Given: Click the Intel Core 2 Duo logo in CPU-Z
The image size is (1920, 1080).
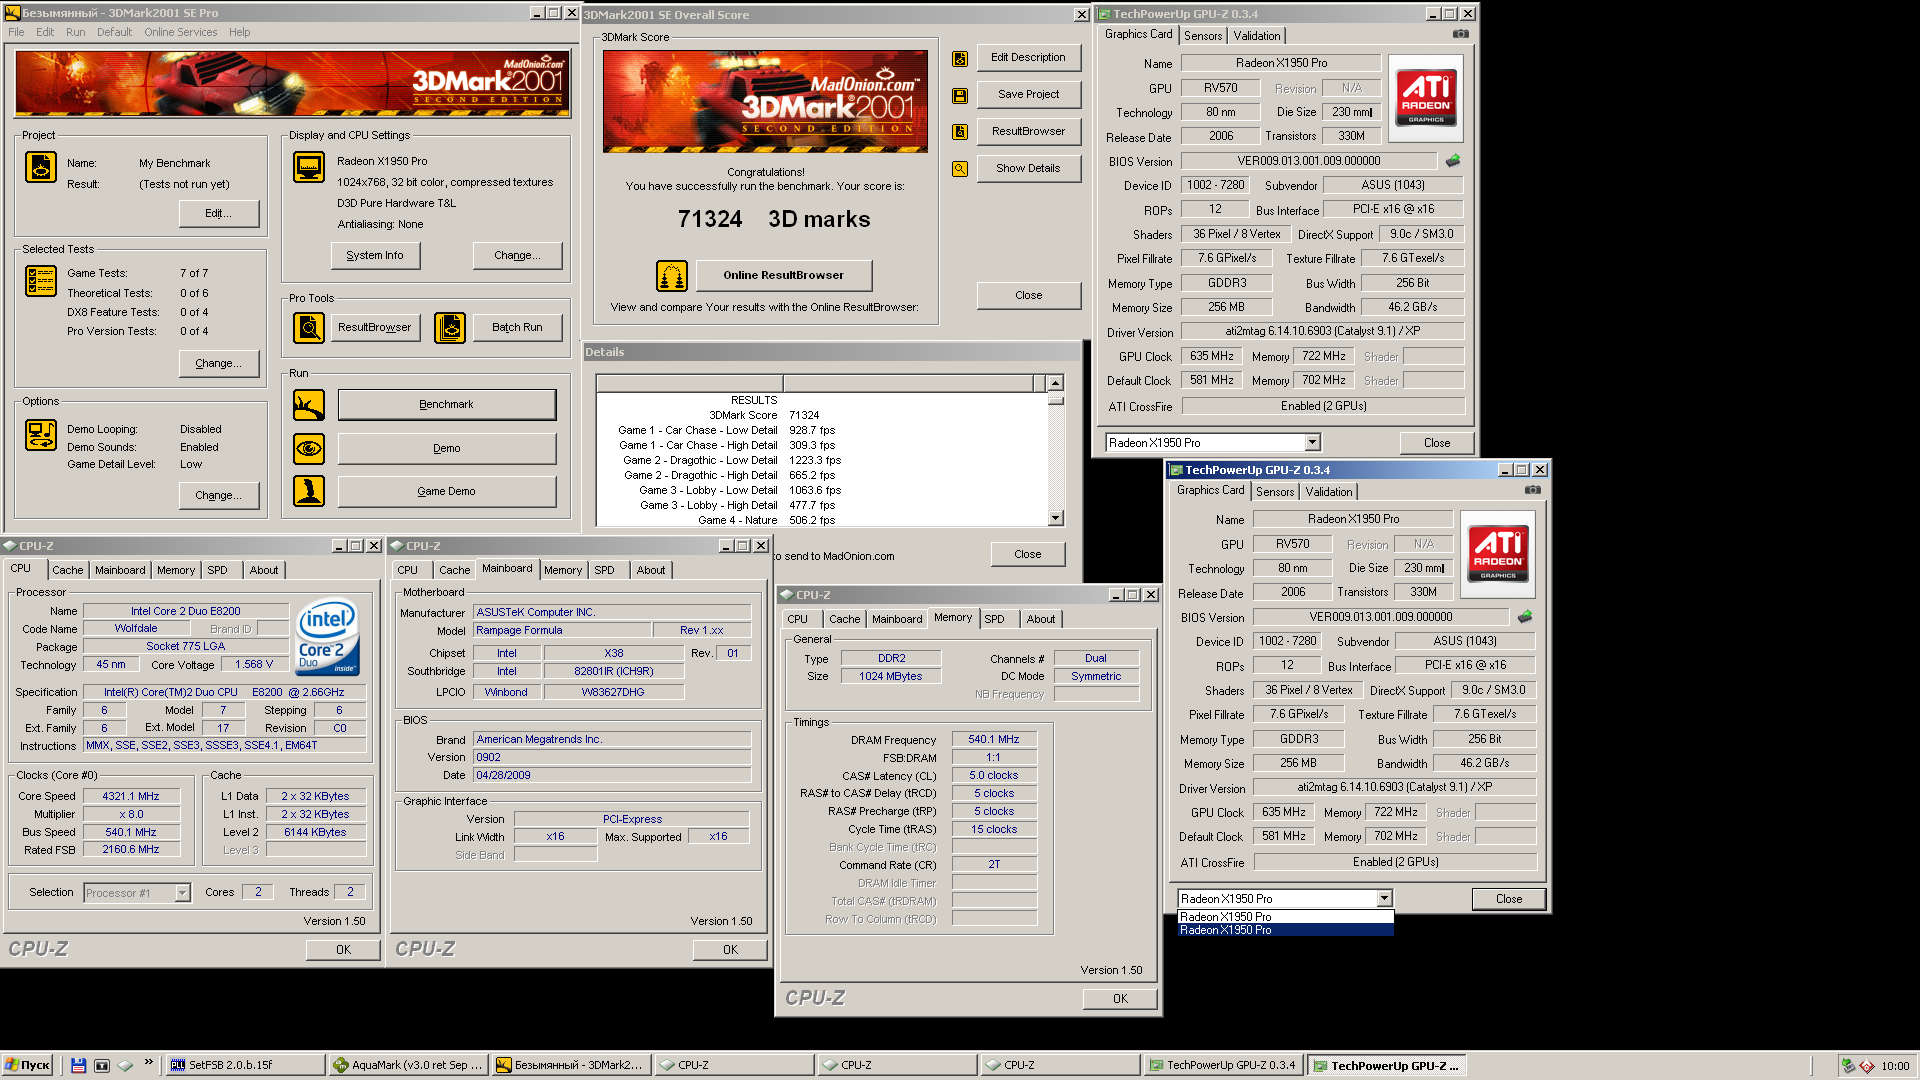Looking at the screenshot, I should (x=328, y=637).
